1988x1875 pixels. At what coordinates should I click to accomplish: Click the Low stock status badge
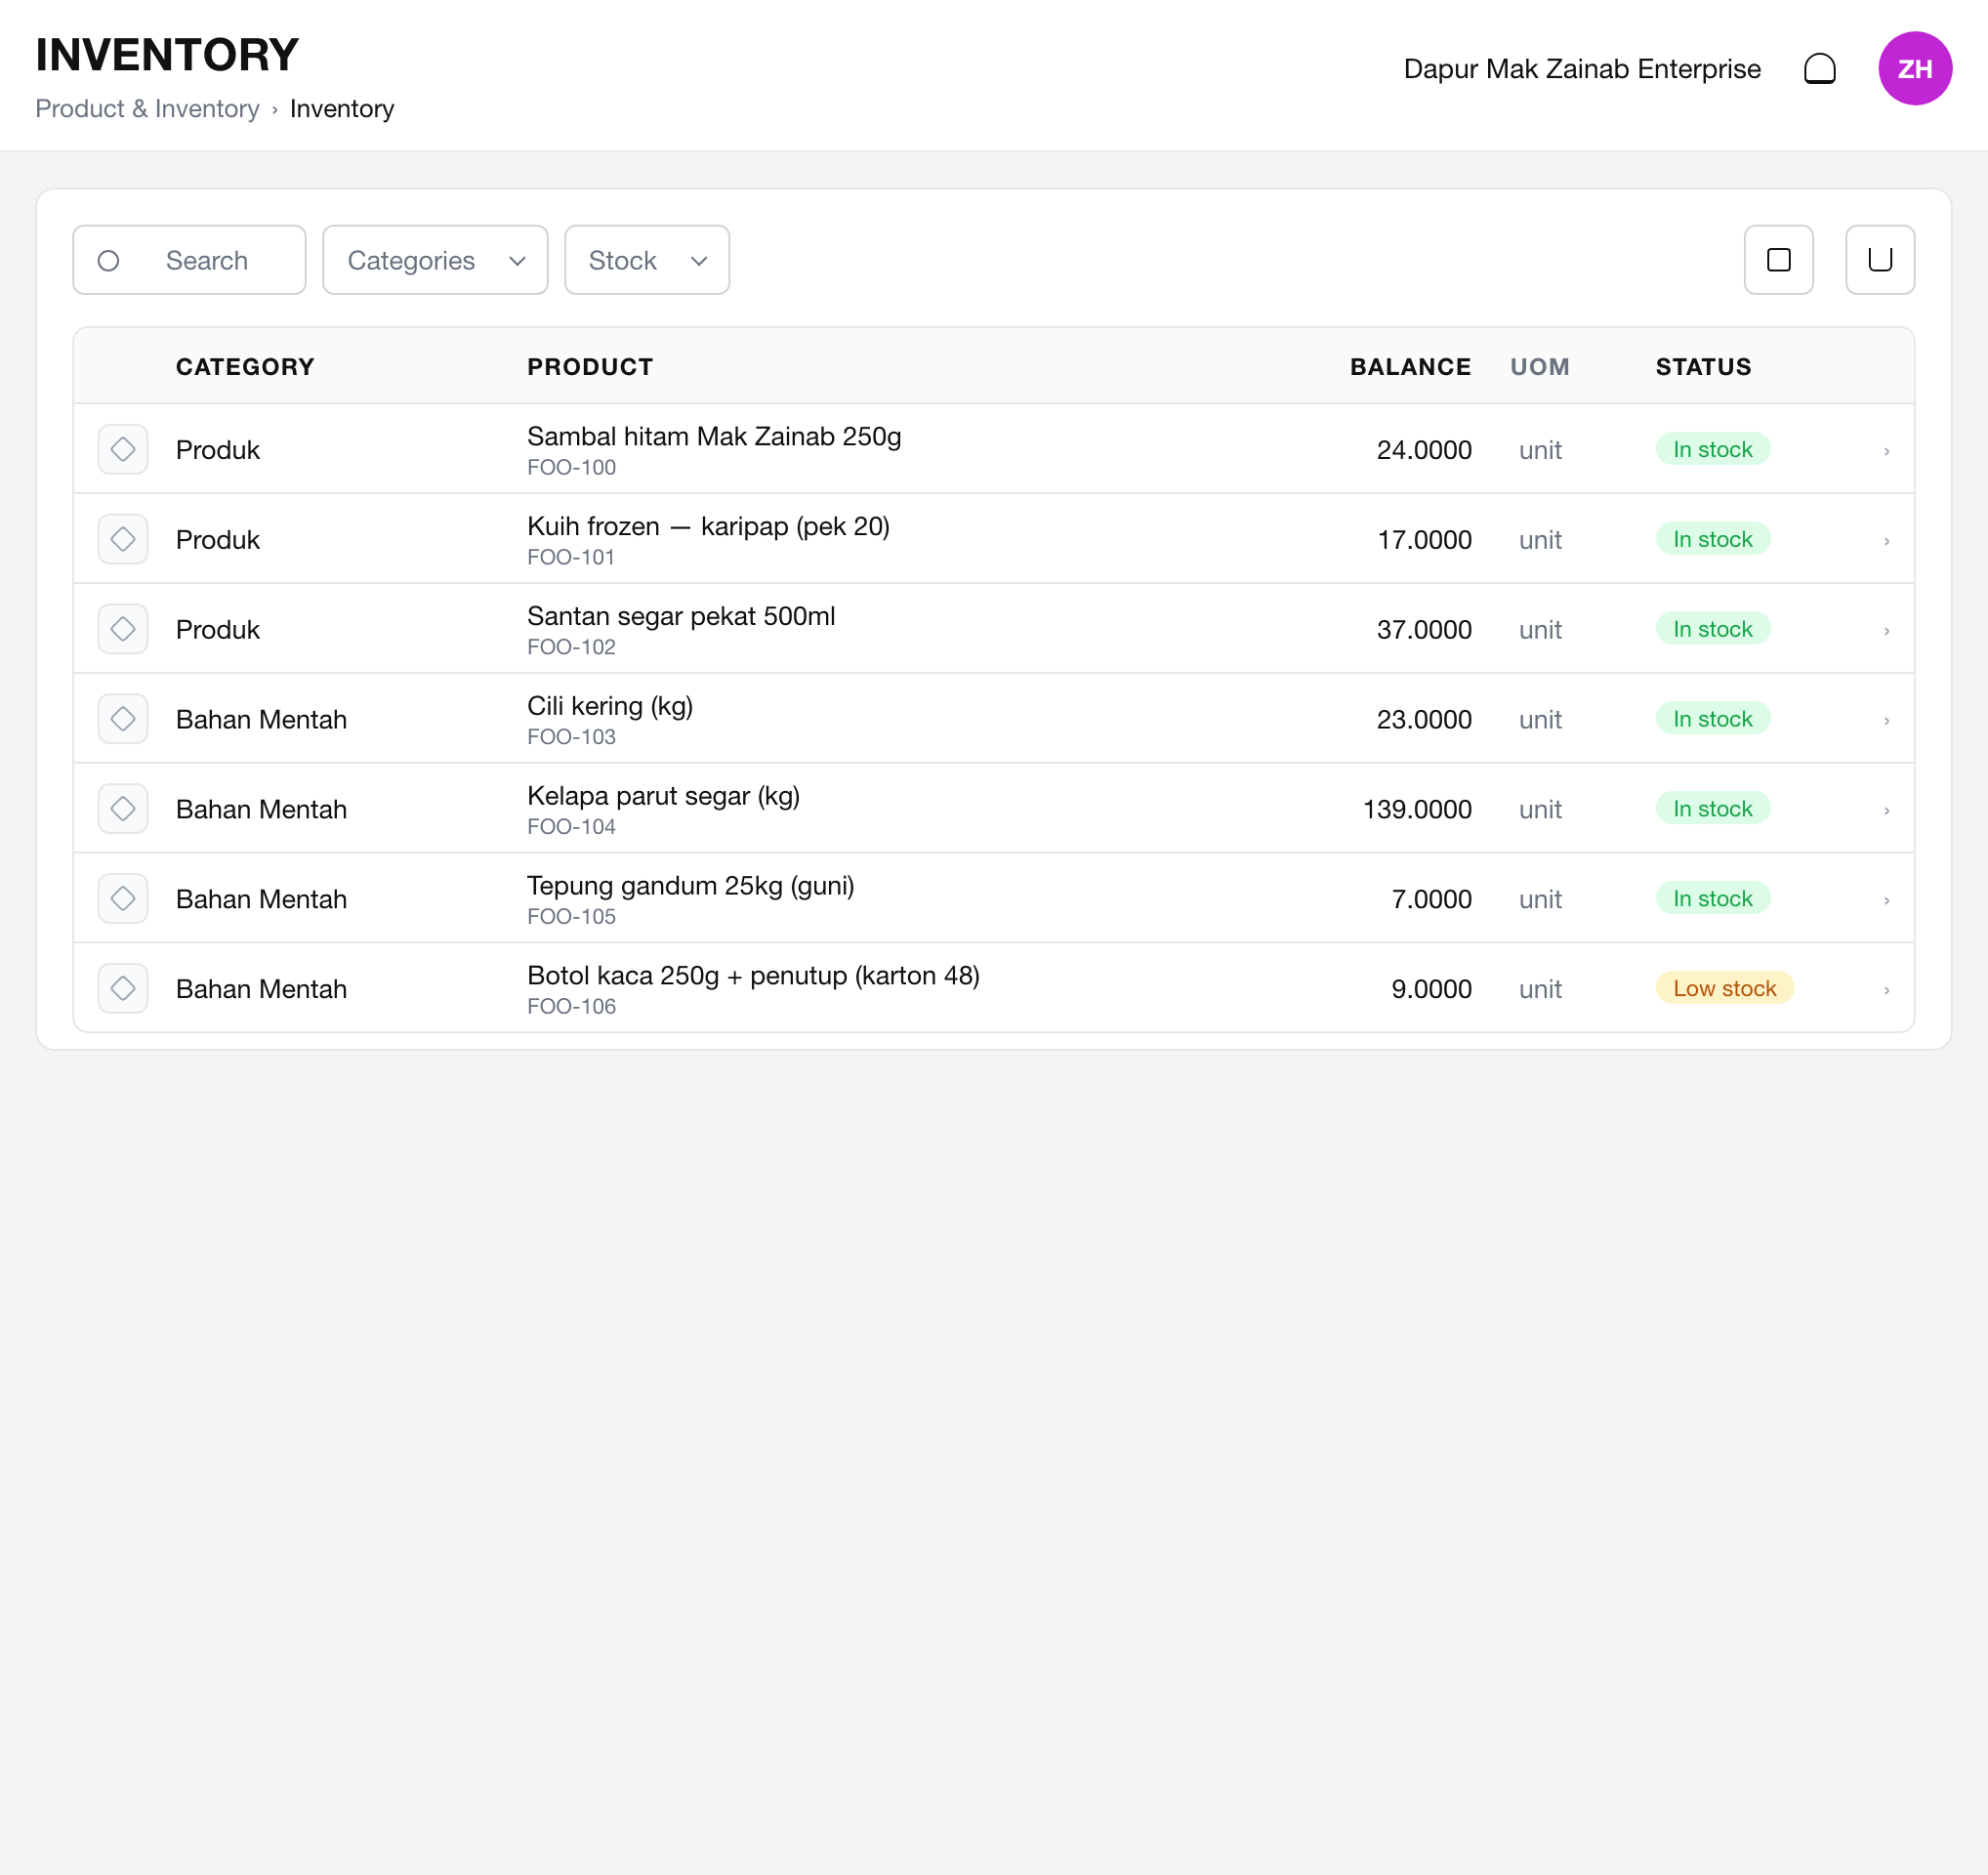(x=1724, y=989)
